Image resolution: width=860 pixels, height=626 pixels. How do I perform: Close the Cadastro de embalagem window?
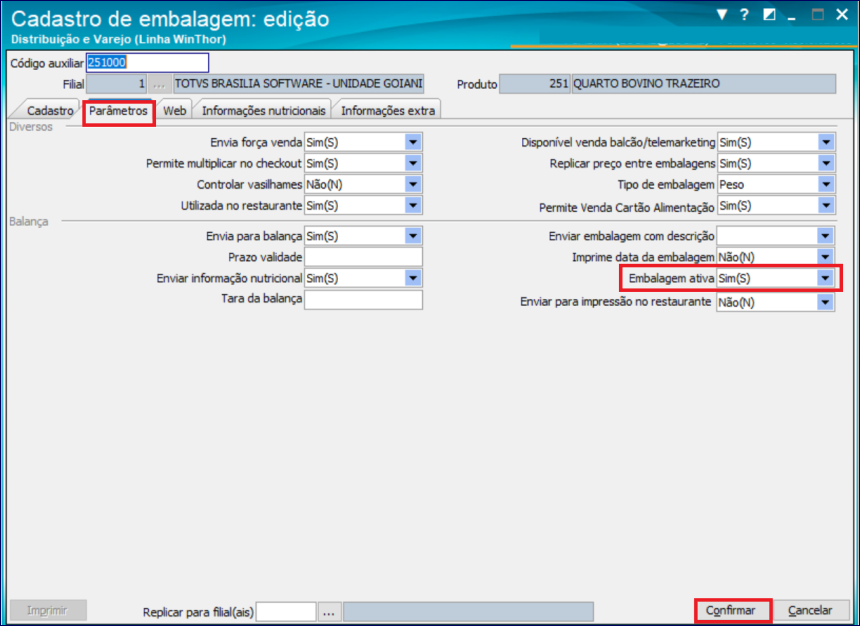point(842,14)
